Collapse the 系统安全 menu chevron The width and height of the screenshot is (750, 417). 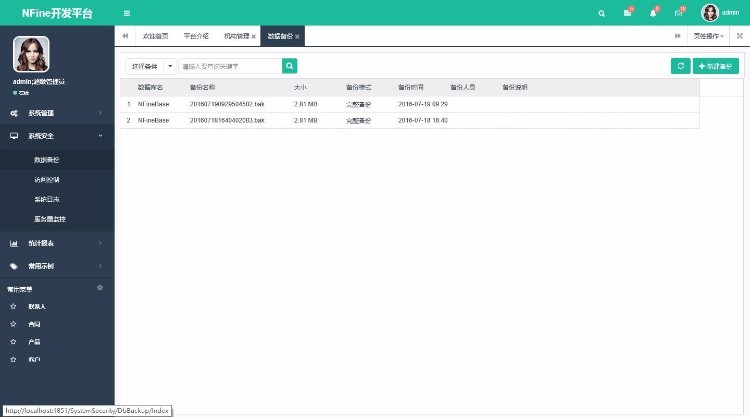coord(100,136)
